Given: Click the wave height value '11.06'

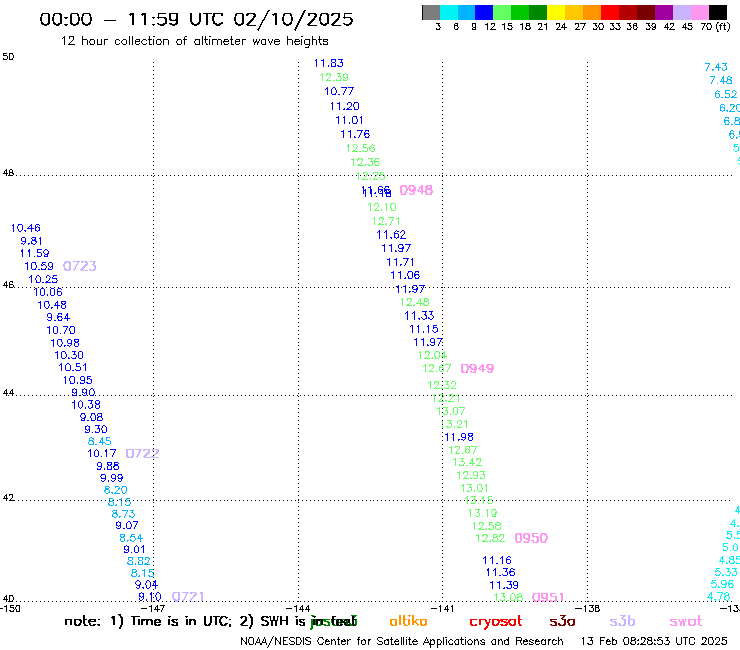Looking at the screenshot, I should [405, 276].
